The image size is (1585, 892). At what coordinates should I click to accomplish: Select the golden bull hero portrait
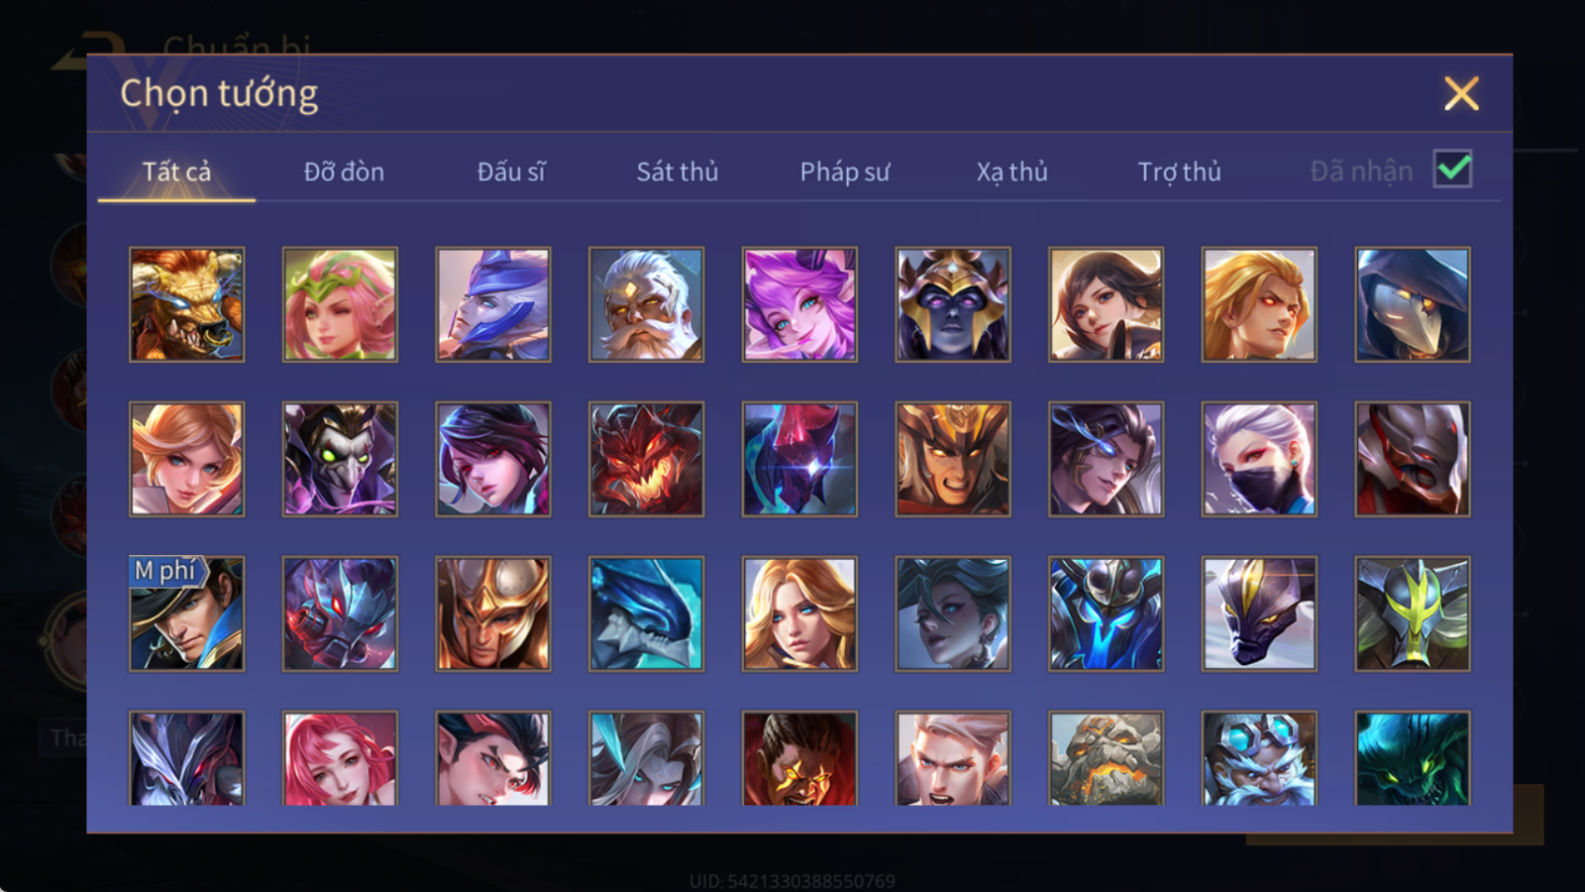pos(187,304)
